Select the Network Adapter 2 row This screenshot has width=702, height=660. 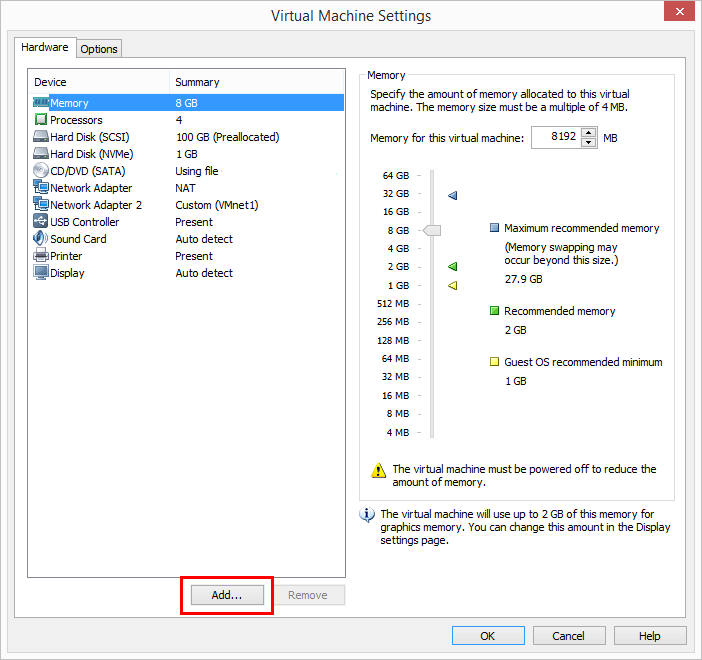tap(187, 205)
